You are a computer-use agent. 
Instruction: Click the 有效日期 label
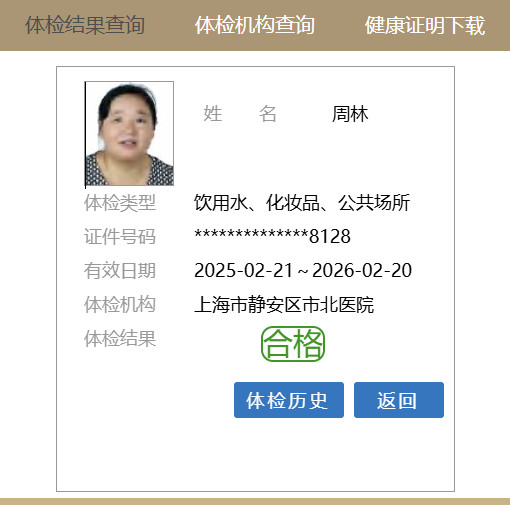pyautogui.click(x=120, y=270)
